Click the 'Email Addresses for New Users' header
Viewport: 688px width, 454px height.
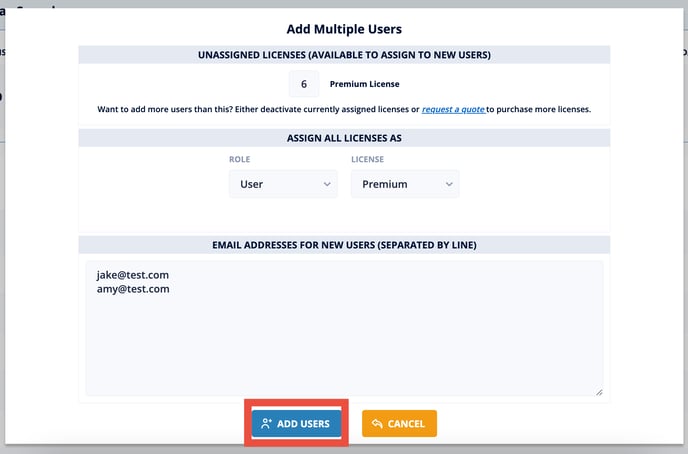coord(344,245)
